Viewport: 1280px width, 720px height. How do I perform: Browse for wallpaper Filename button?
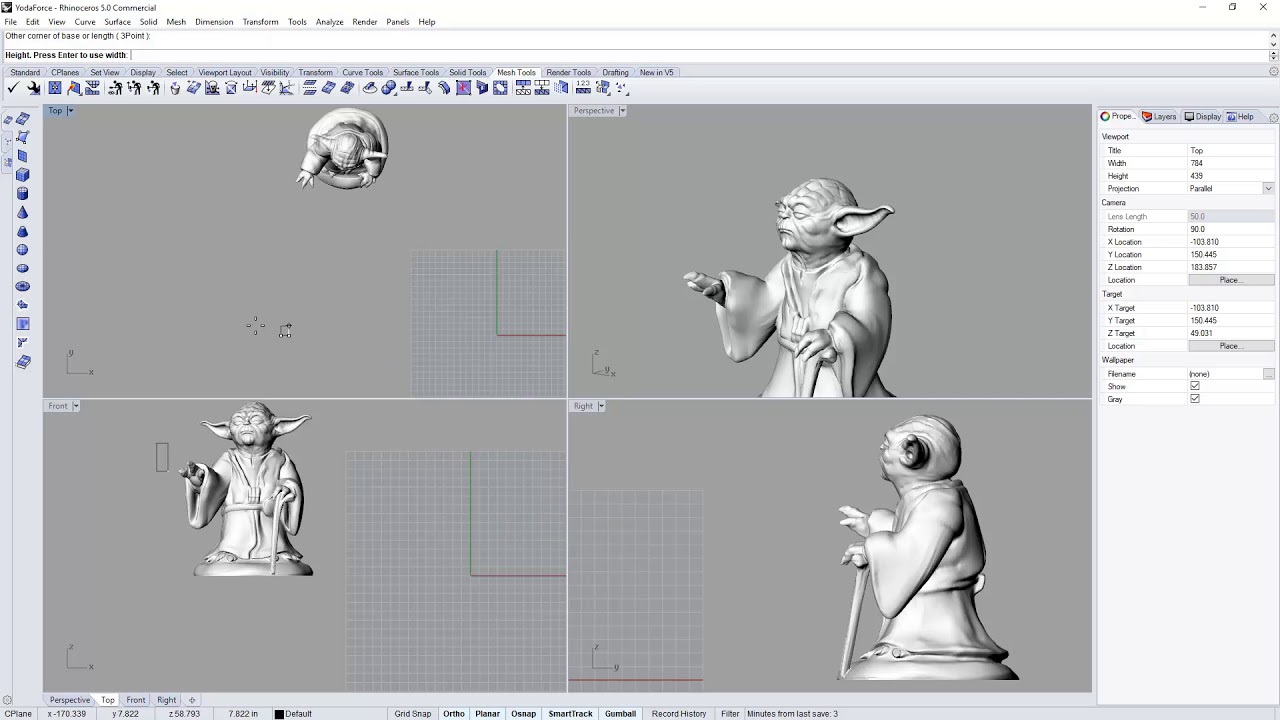pyautogui.click(x=1268, y=374)
